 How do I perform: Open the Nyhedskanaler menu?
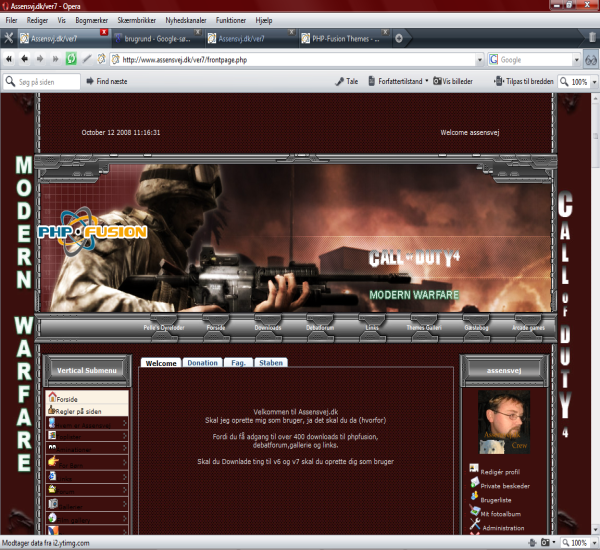(x=186, y=20)
